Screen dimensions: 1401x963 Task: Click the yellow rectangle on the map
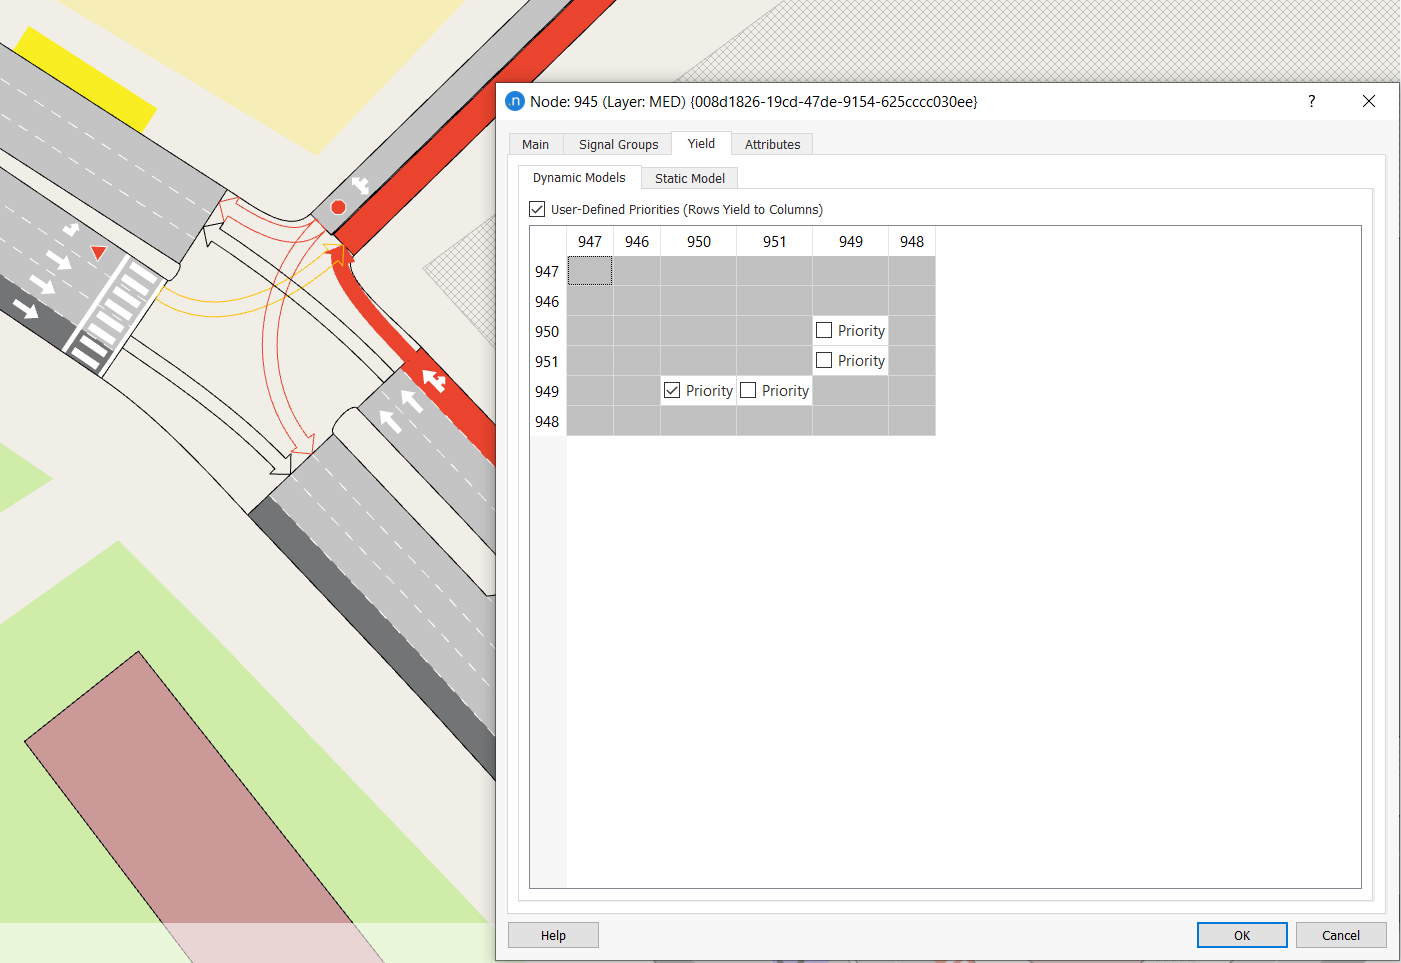click(x=85, y=80)
